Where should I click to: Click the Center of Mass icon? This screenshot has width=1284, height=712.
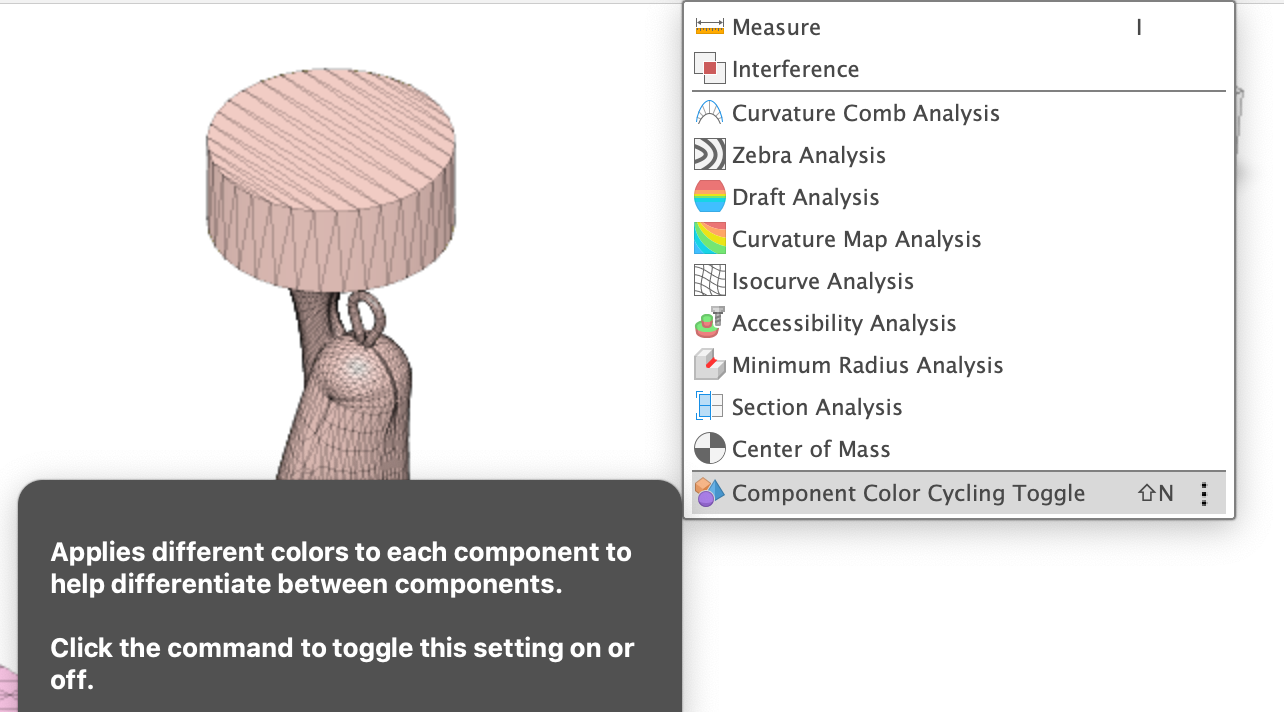pyautogui.click(x=709, y=448)
